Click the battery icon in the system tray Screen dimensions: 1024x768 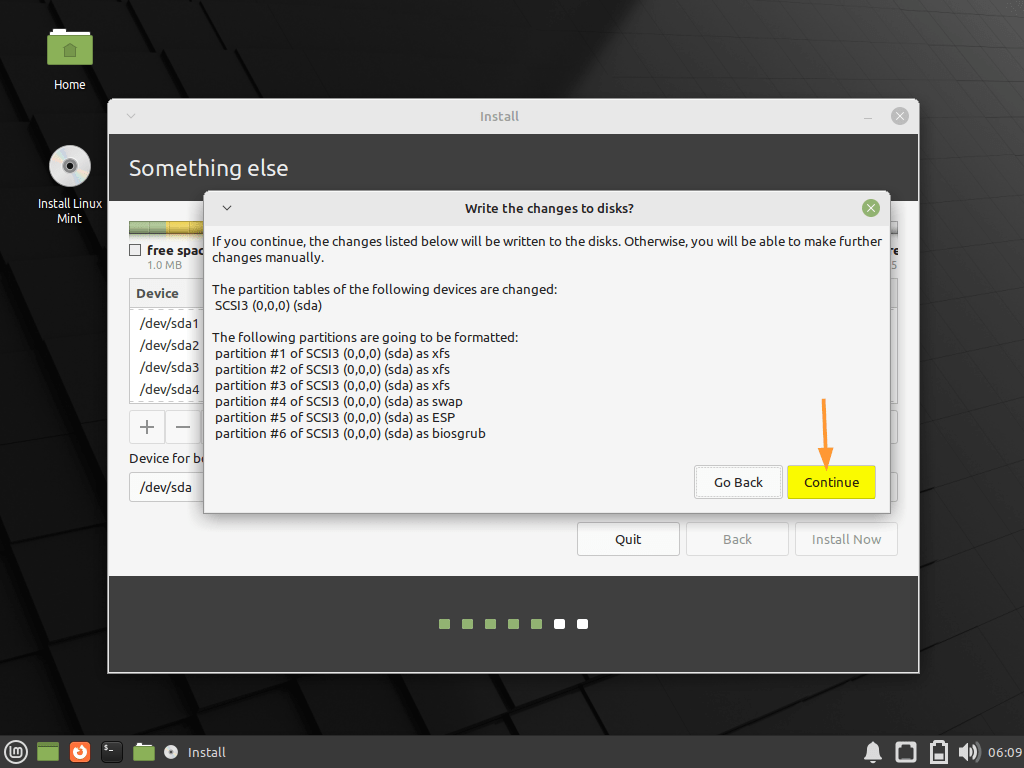coord(937,751)
